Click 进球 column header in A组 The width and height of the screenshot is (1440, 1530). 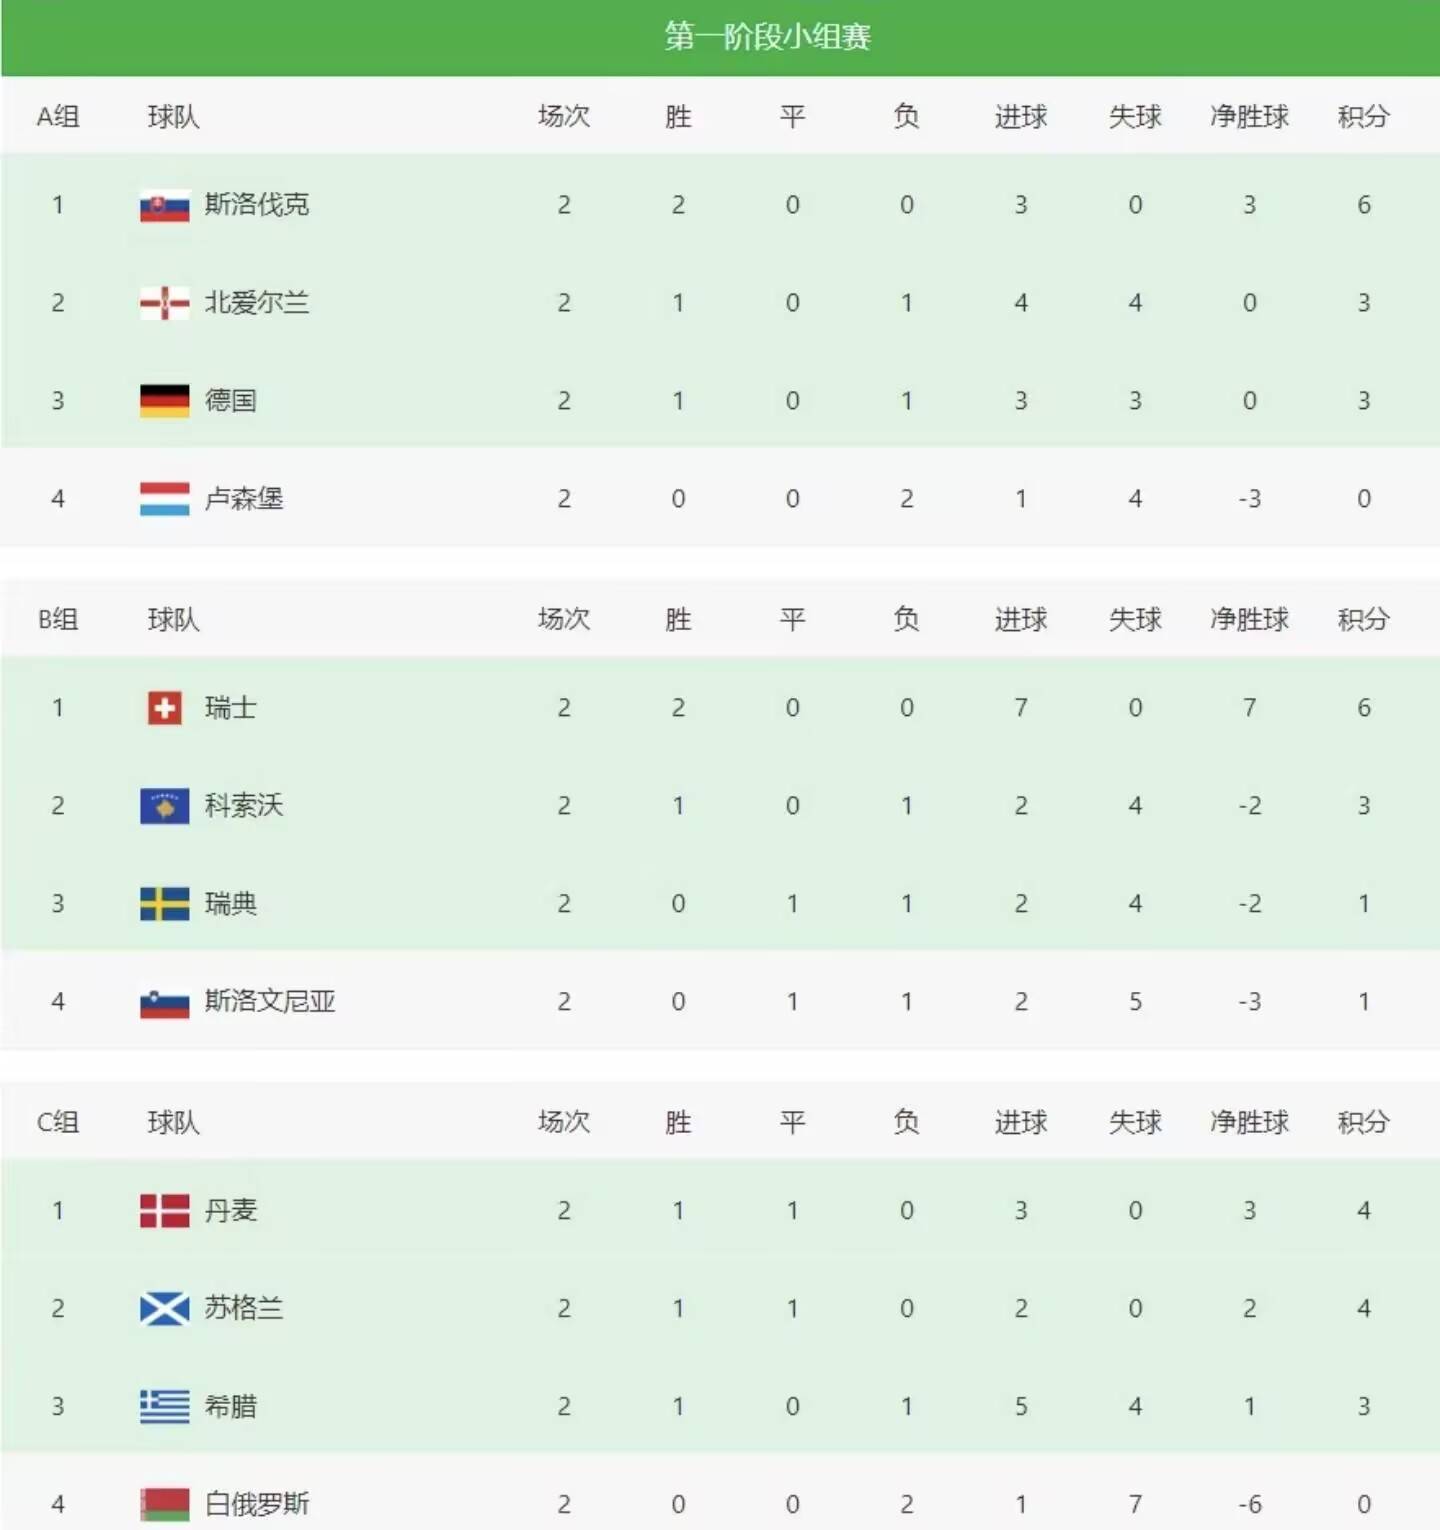click(1020, 117)
